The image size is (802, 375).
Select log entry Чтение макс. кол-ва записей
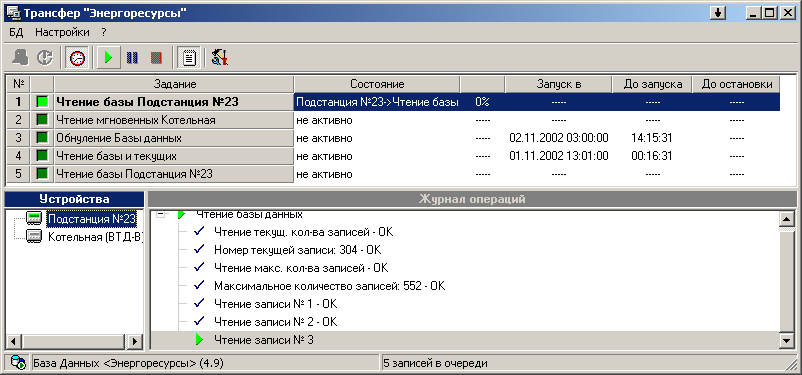point(301,268)
